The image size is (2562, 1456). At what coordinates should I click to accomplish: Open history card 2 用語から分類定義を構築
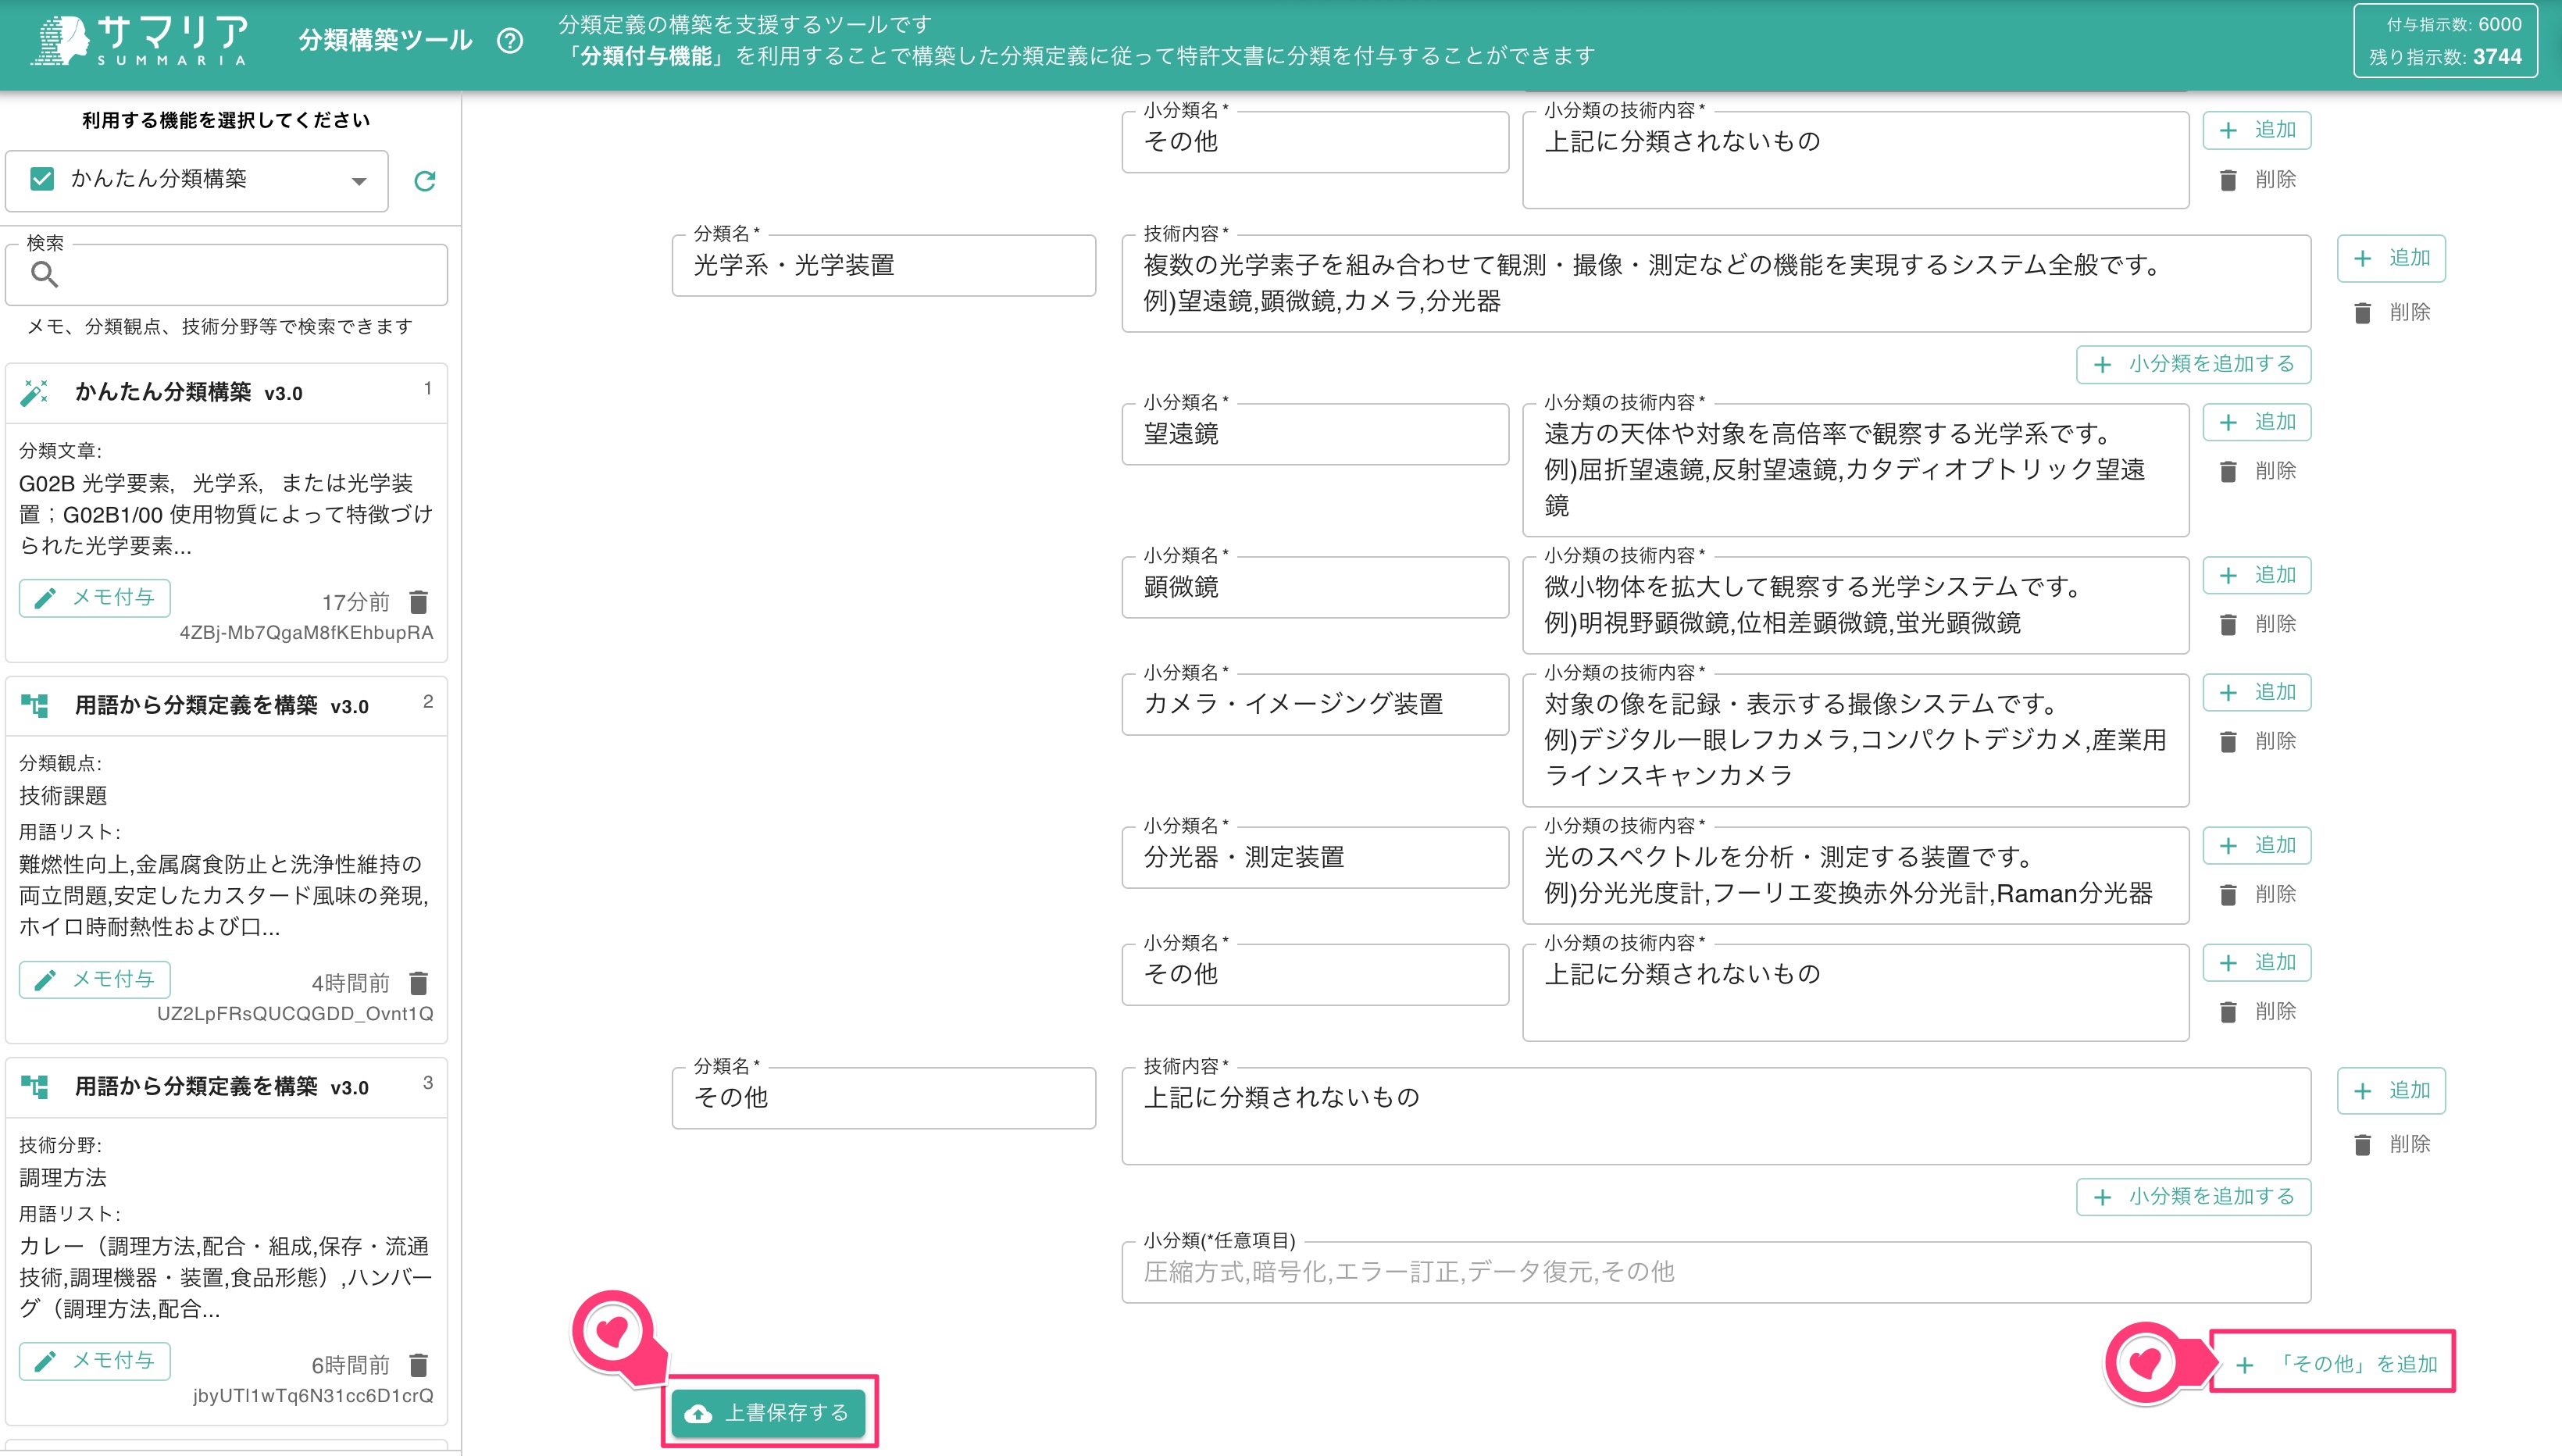coord(227,860)
